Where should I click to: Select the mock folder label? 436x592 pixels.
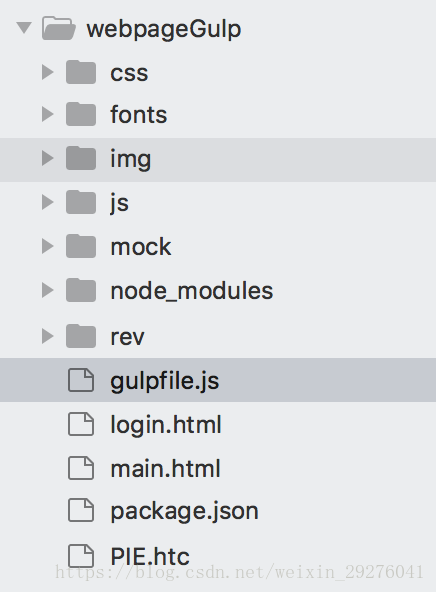(141, 247)
